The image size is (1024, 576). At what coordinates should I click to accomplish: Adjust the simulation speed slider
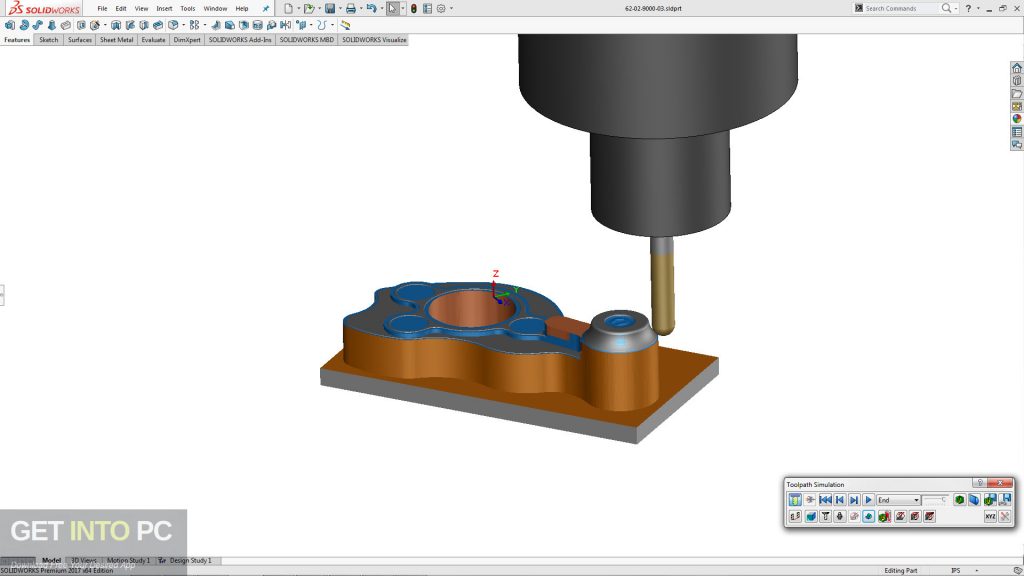(x=935, y=500)
